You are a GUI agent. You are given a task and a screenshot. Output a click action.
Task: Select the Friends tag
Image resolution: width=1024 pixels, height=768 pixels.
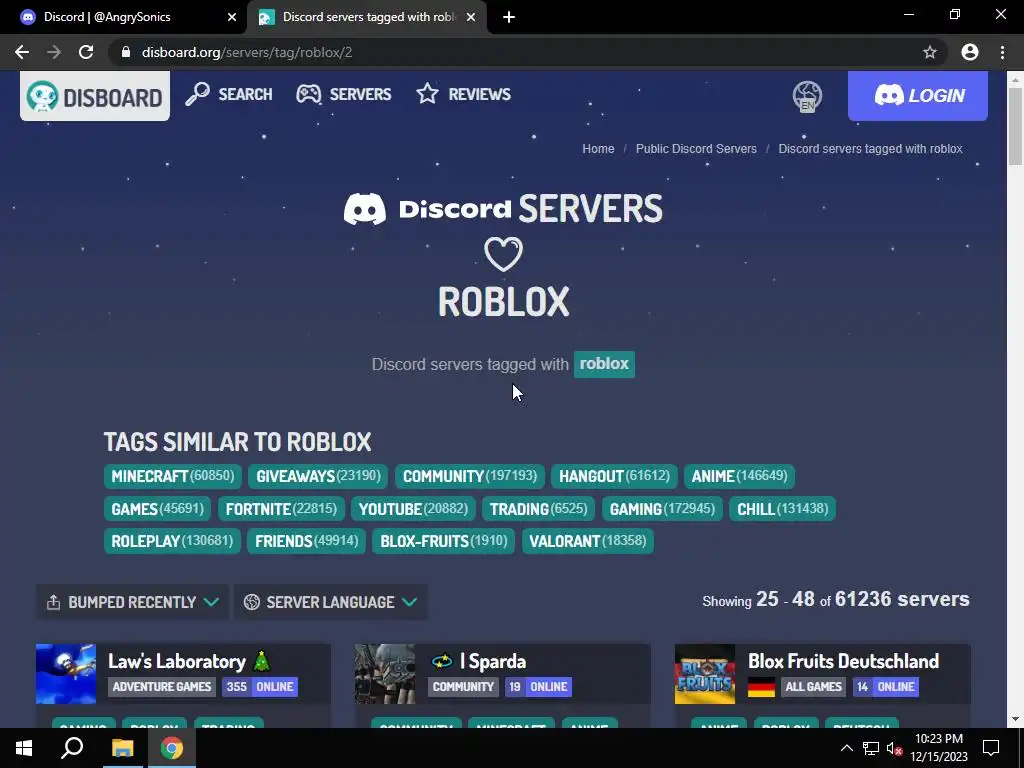(x=306, y=541)
